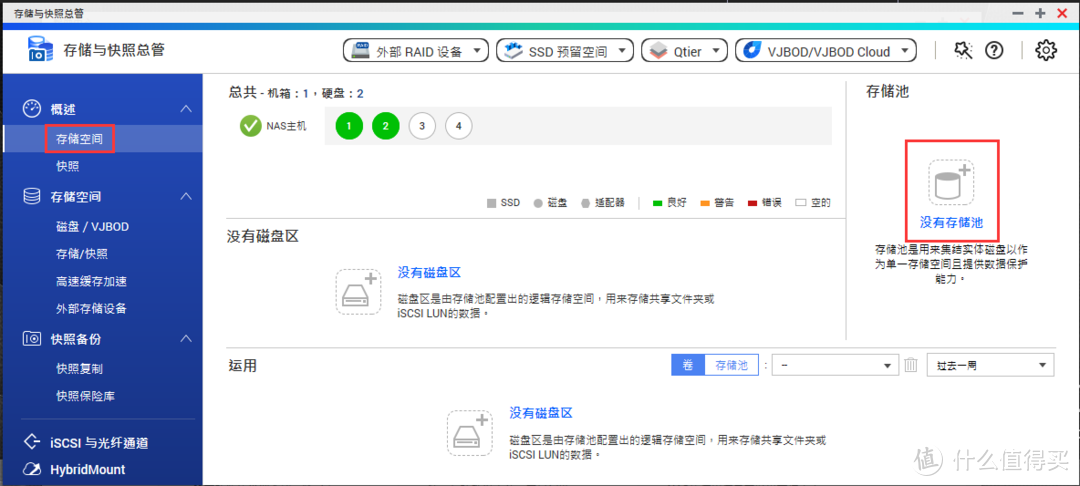The width and height of the screenshot is (1080, 486).
Task: Click the 存储空间 database stack icon
Action: coord(32,197)
